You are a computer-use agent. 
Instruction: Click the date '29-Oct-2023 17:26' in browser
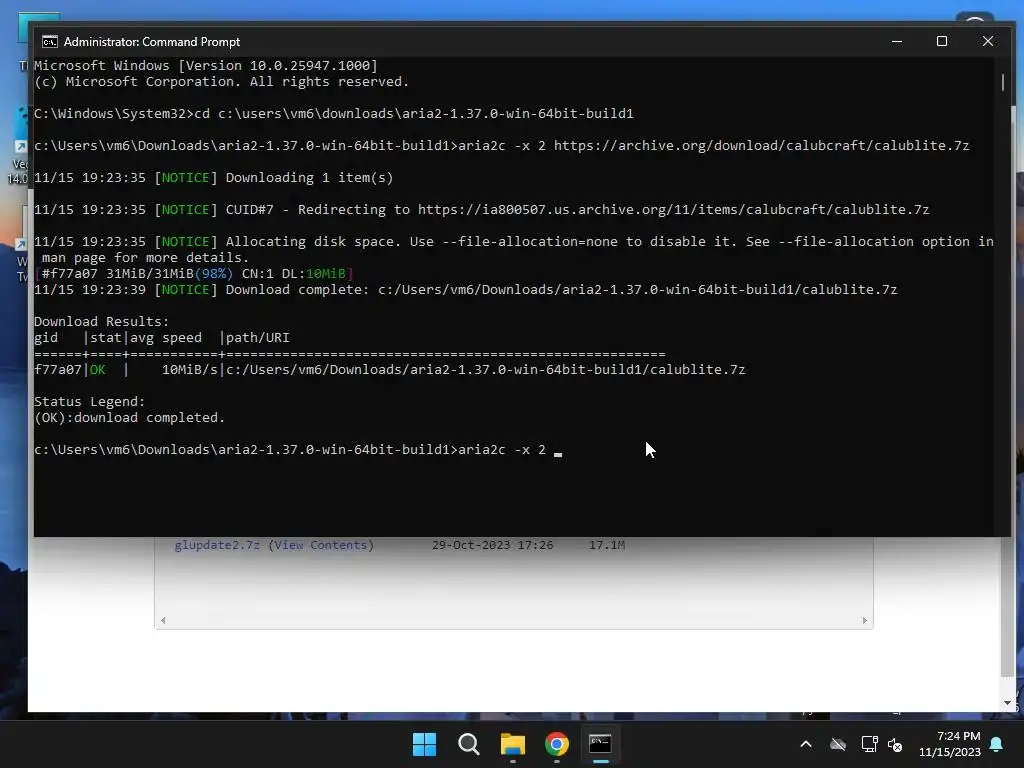pyautogui.click(x=492, y=545)
